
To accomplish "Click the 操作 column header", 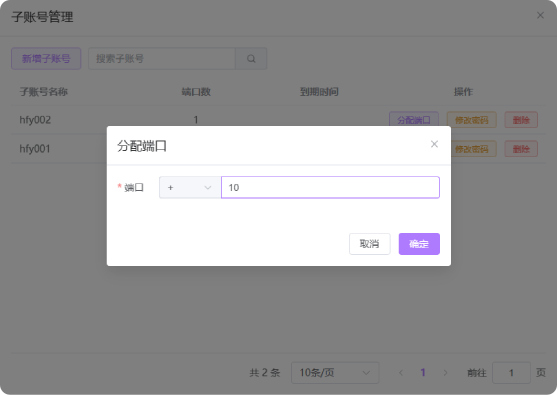I will 463,92.
